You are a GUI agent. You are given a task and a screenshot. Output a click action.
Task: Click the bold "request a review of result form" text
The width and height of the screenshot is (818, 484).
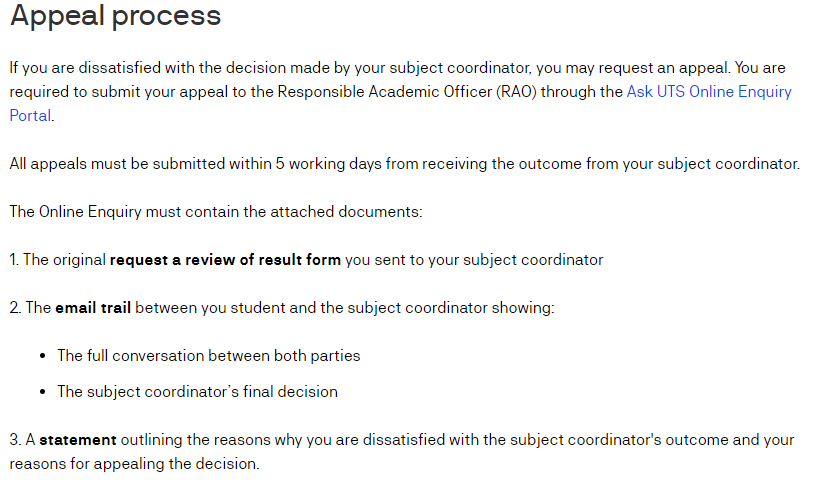point(225,260)
